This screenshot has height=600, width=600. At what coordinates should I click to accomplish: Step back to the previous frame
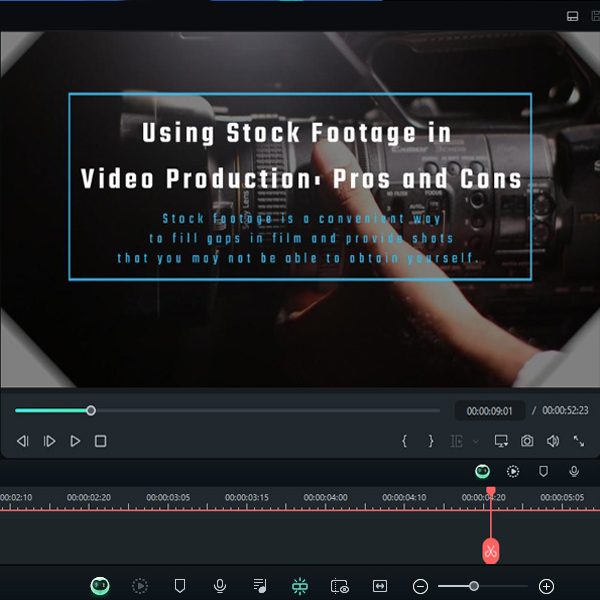pyautogui.click(x=23, y=441)
